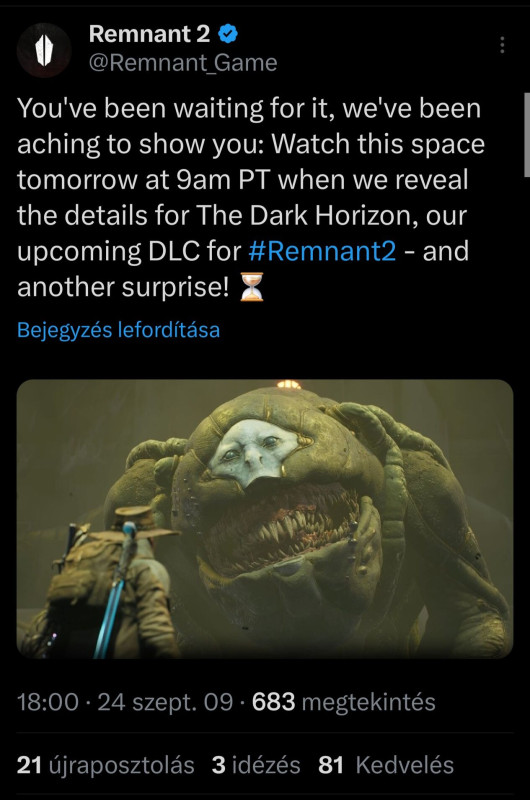Click the vertical scrollbar at right edge
530x800 pixels.
pos(527,135)
